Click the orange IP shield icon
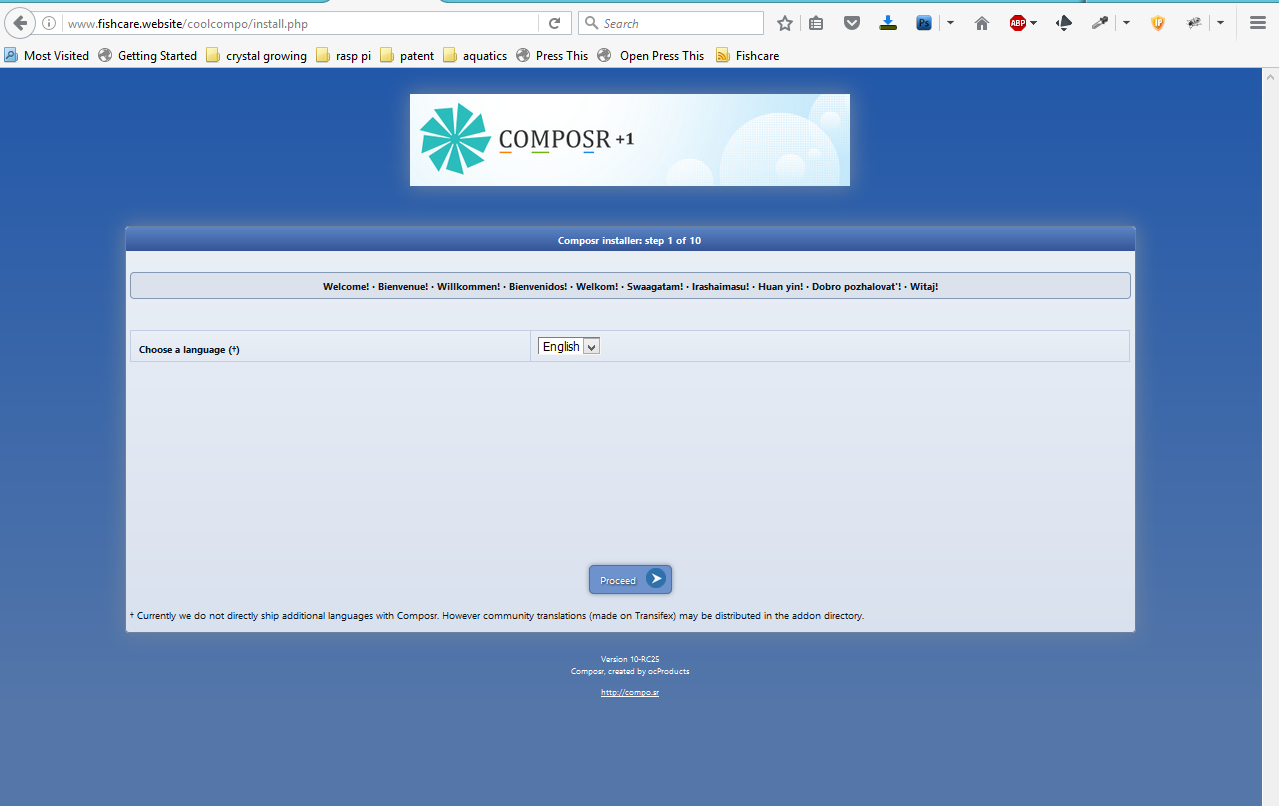1279x806 pixels. [1158, 23]
